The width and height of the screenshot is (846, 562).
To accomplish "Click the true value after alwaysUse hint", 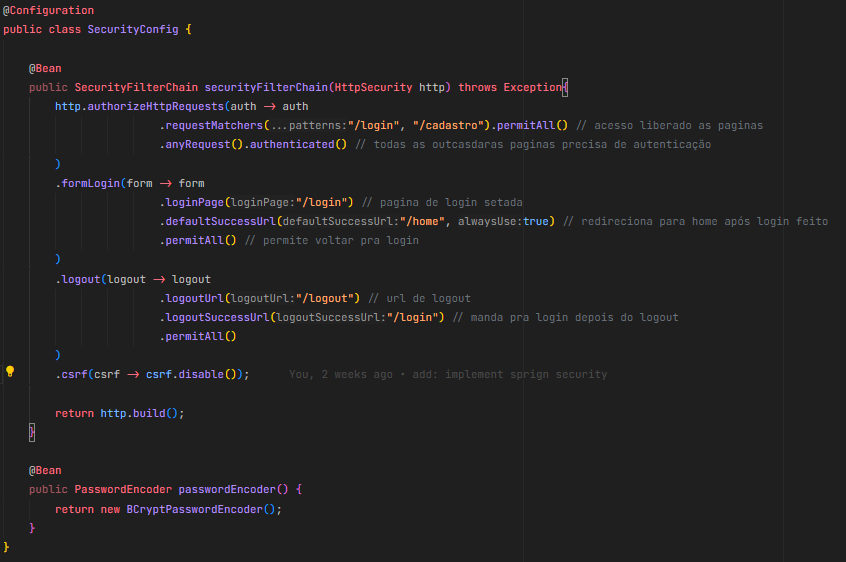I will point(537,221).
